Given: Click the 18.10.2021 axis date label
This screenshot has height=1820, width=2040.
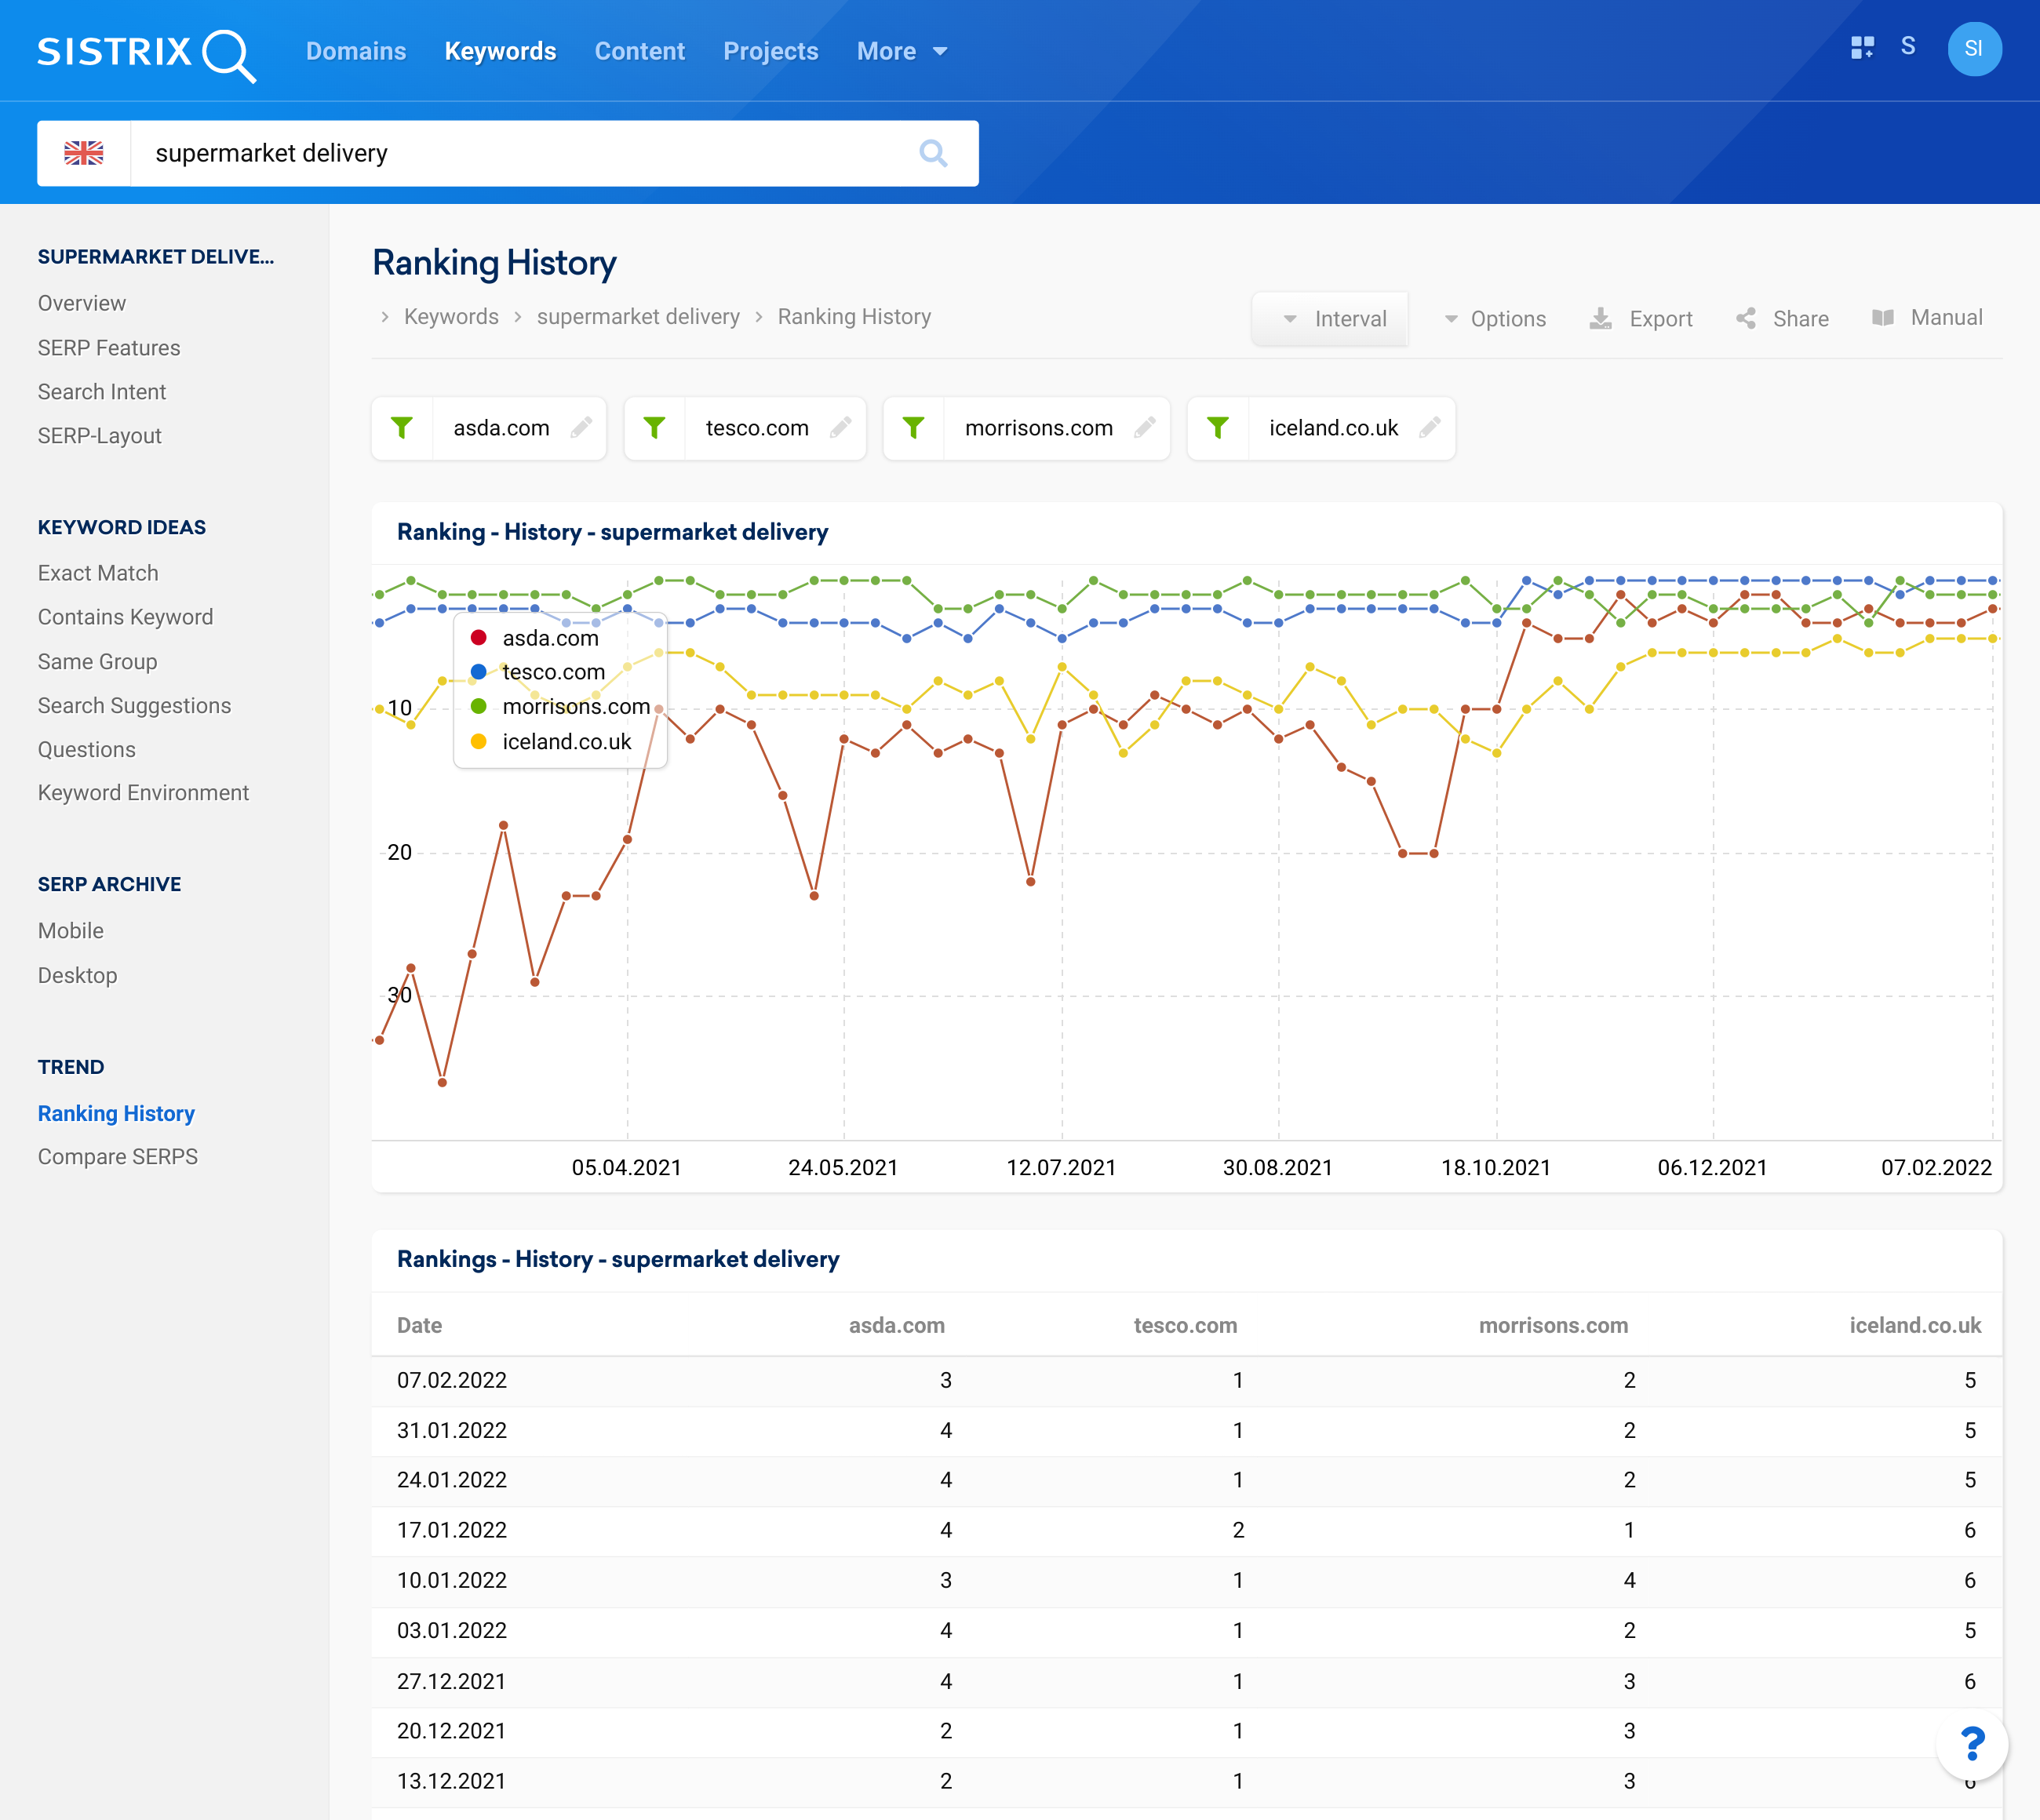Looking at the screenshot, I should (x=1496, y=1168).
